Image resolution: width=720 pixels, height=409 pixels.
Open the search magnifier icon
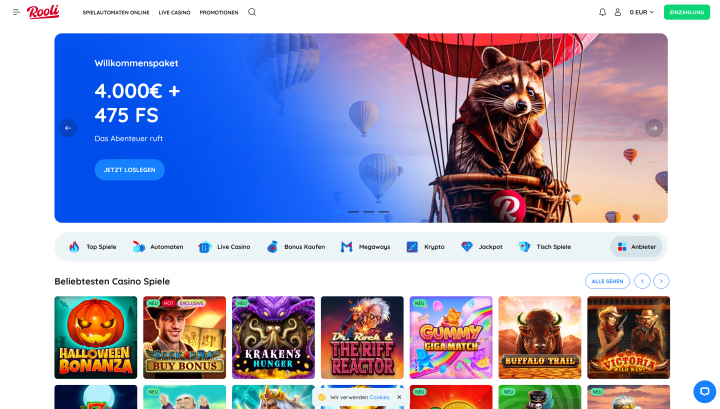coord(252,12)
